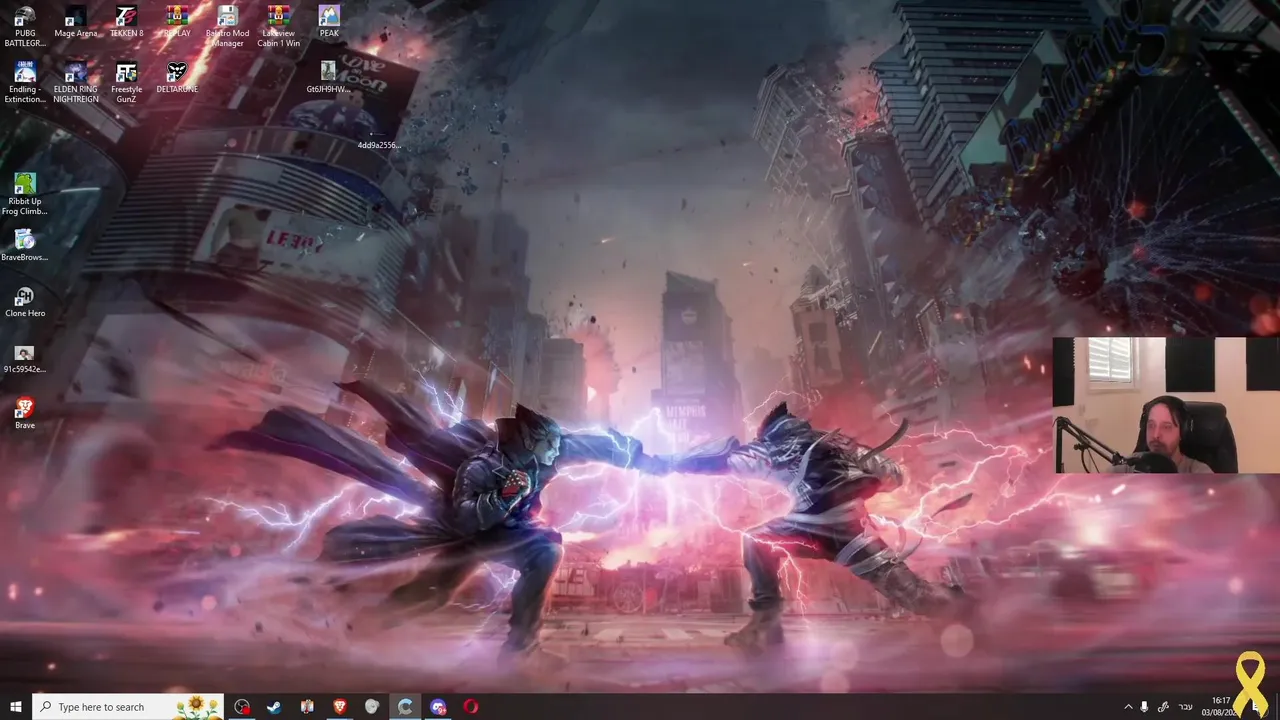Select the Freestyle GunZ shortcut
This screenshot has width=1280, height=720.
click(126, 82)
